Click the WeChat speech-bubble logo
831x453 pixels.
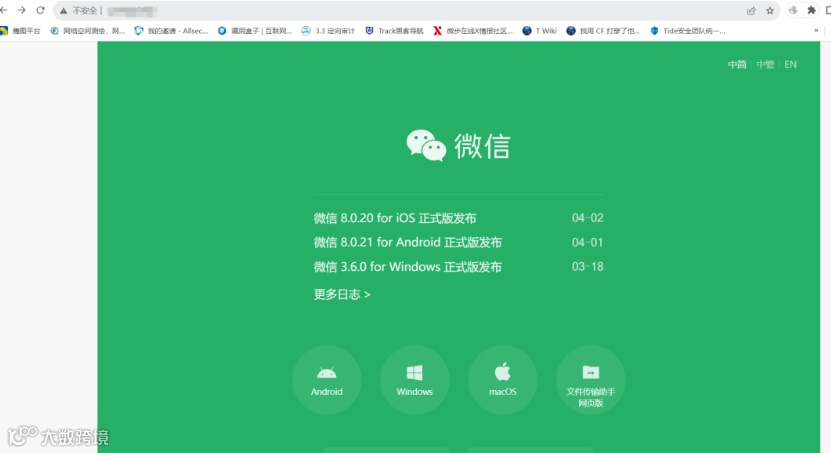(x=426, y=145)
